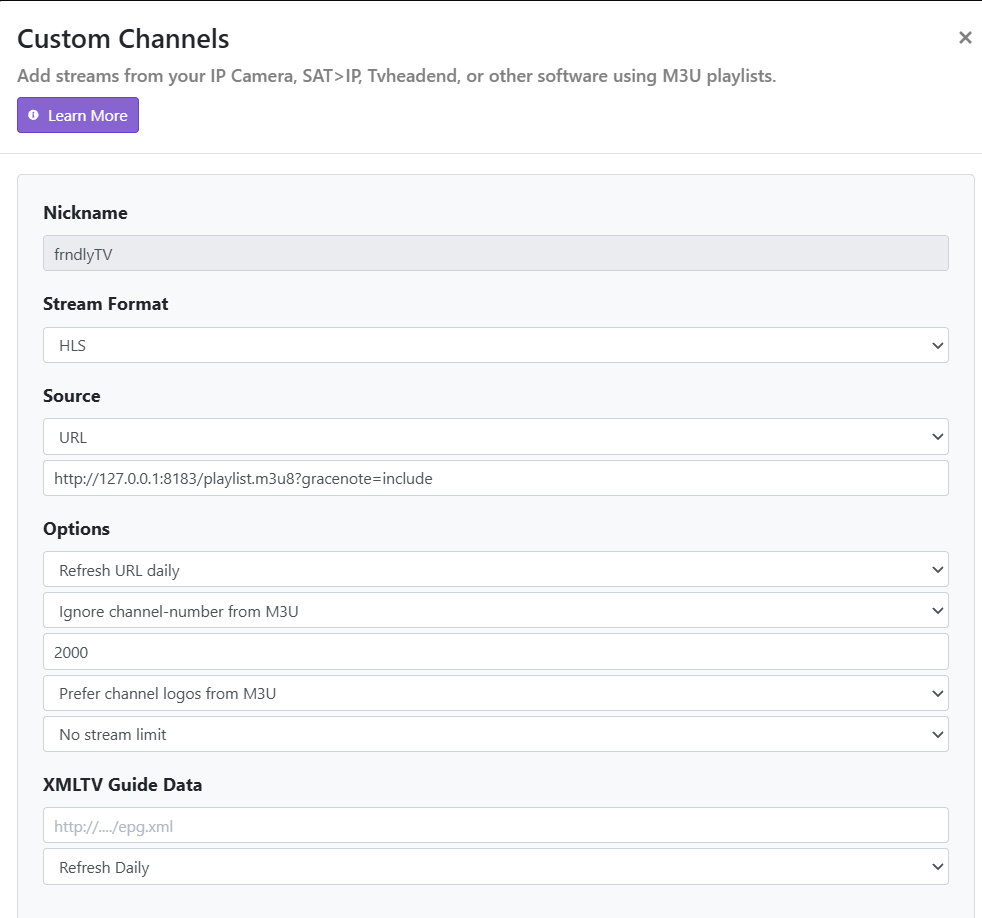Click the Stream Format label
The image size is (982, 918).
point(105,304)
